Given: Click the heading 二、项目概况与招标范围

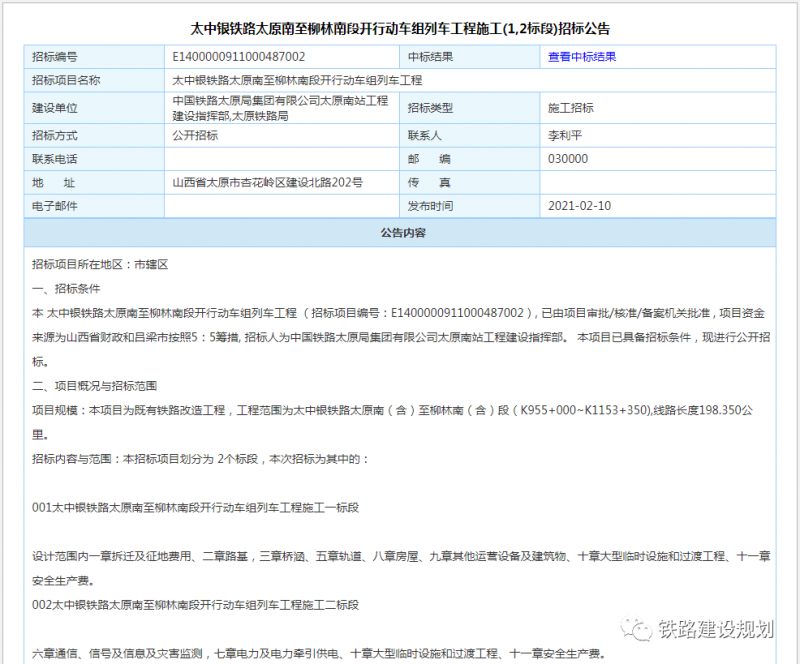Looking at the screenshot, I should pyautogui.click(x=94, y=386).
